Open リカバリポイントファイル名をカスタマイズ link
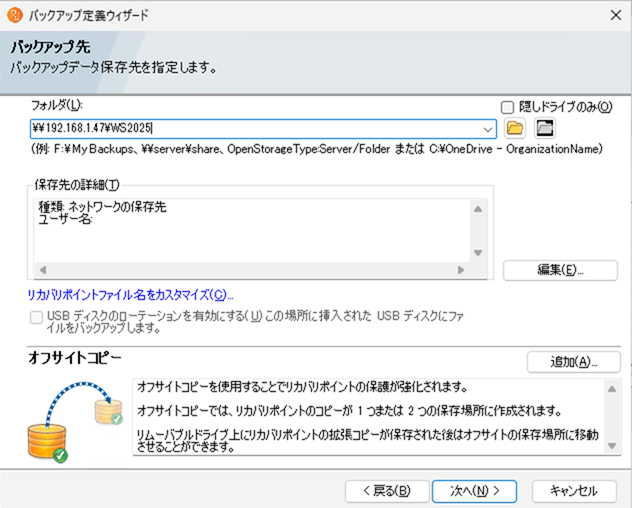 (130, 295)
